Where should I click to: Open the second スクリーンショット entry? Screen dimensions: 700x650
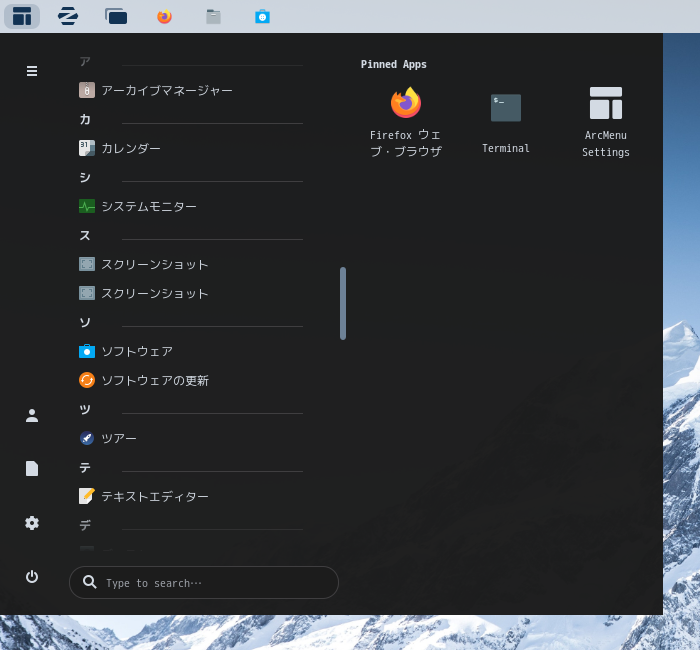[x=191, y=293]
